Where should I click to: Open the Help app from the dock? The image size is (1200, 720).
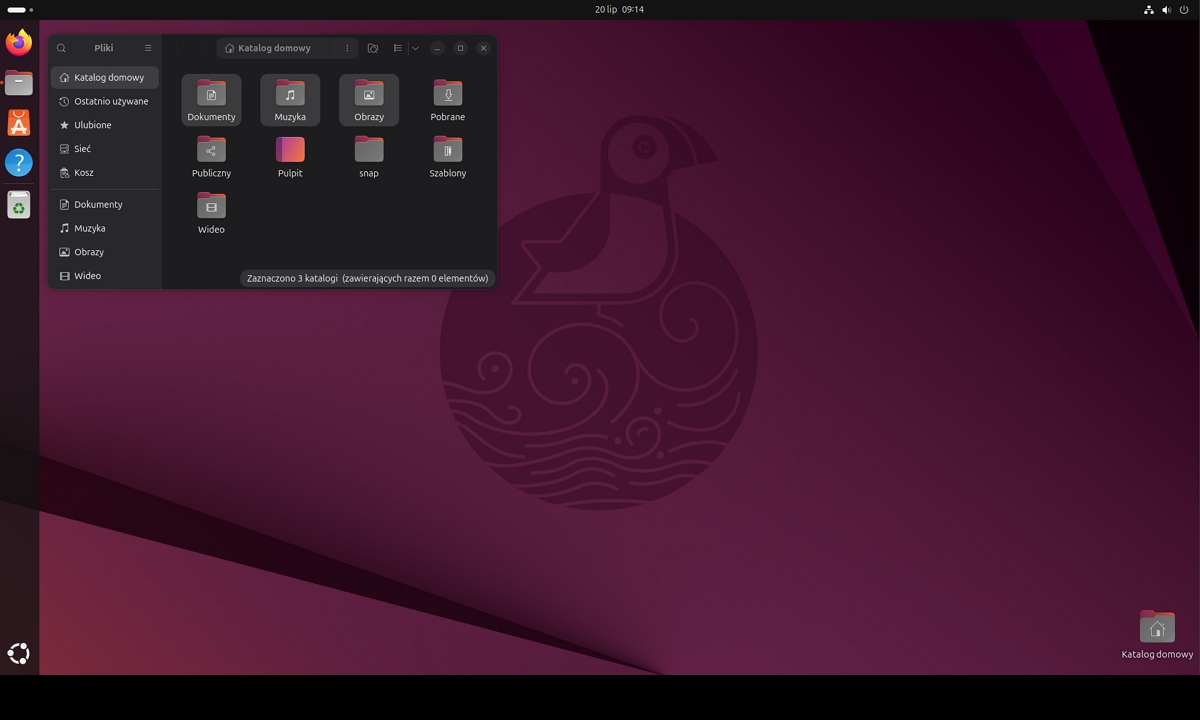(x=18, y=162)
